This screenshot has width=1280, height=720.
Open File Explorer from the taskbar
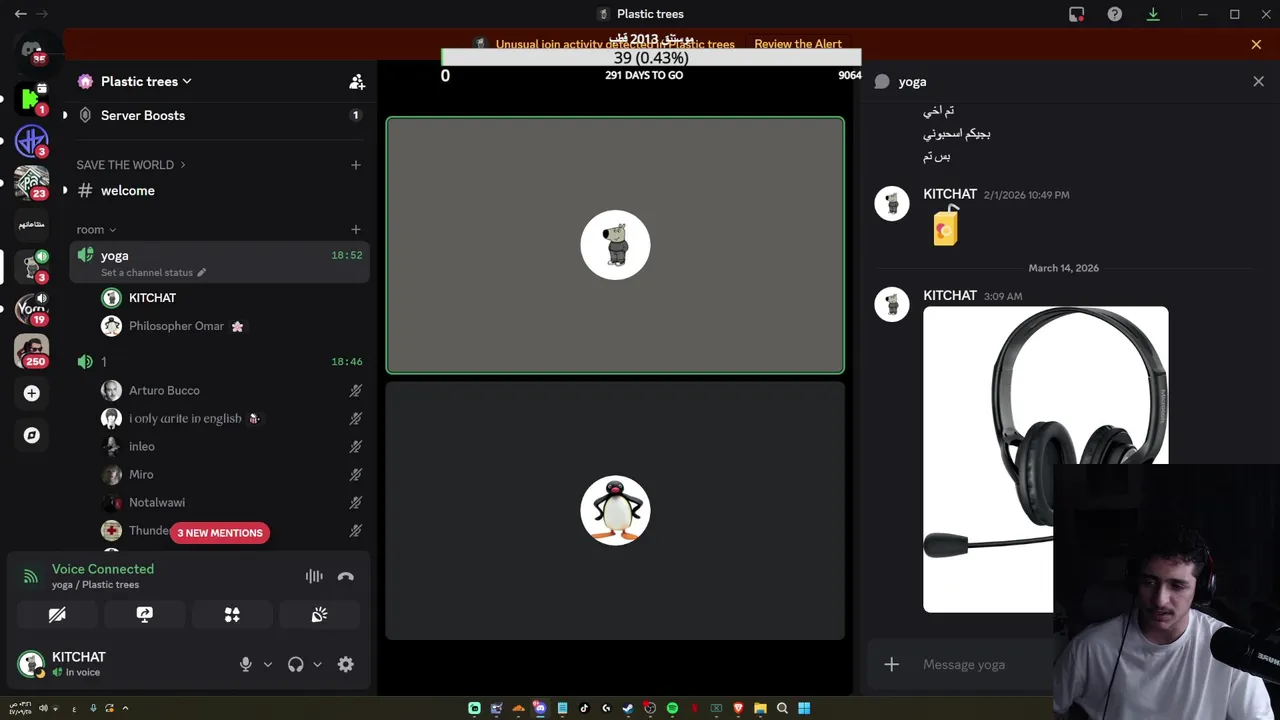(760, 708)
